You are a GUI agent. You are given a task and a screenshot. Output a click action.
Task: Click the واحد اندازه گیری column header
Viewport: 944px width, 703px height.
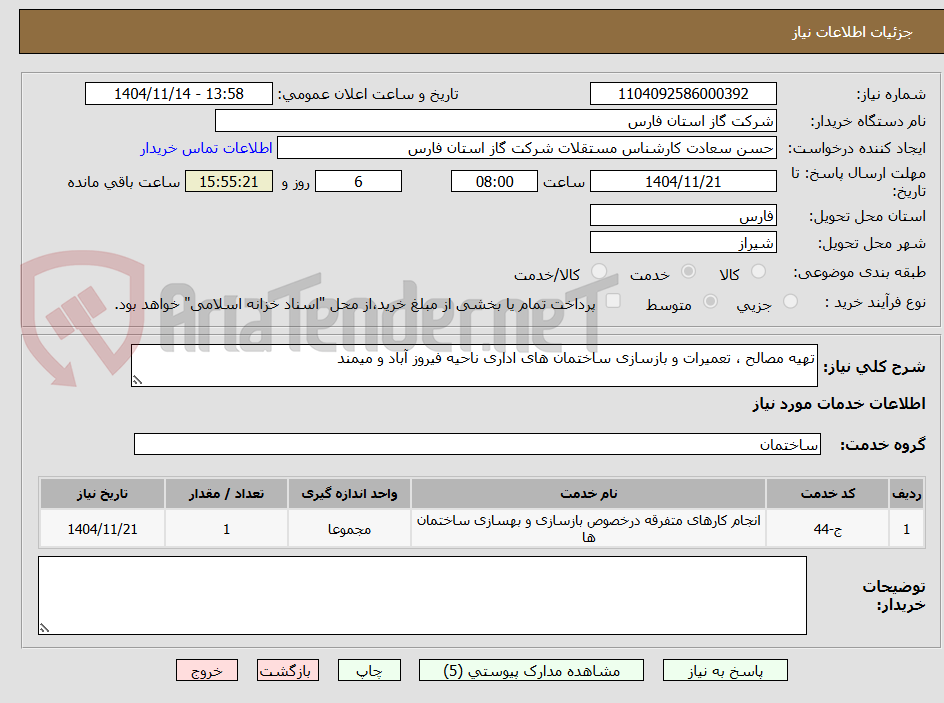pyautogui.click(x=349, y=494)
